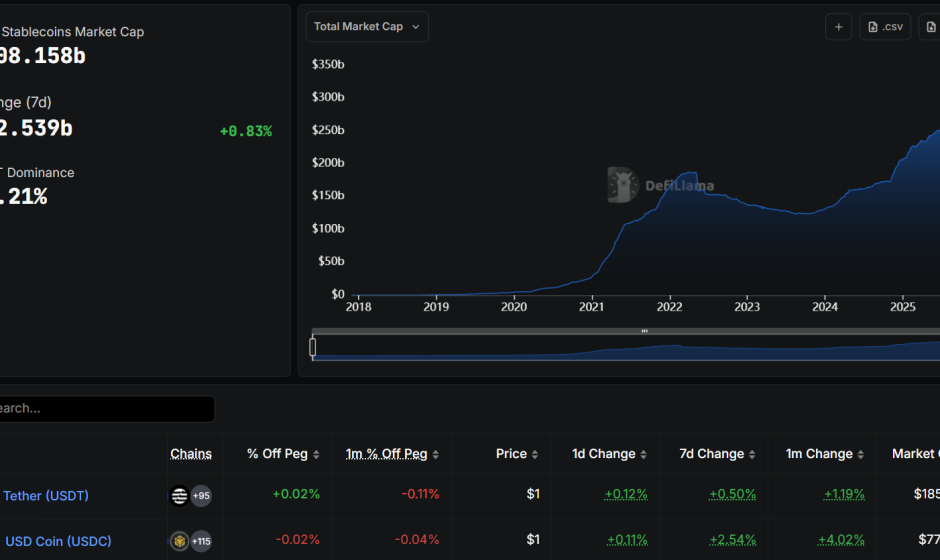Click the stablecoin search field
This screenshot has height=560, width=940.
click(x=105, y=409)
